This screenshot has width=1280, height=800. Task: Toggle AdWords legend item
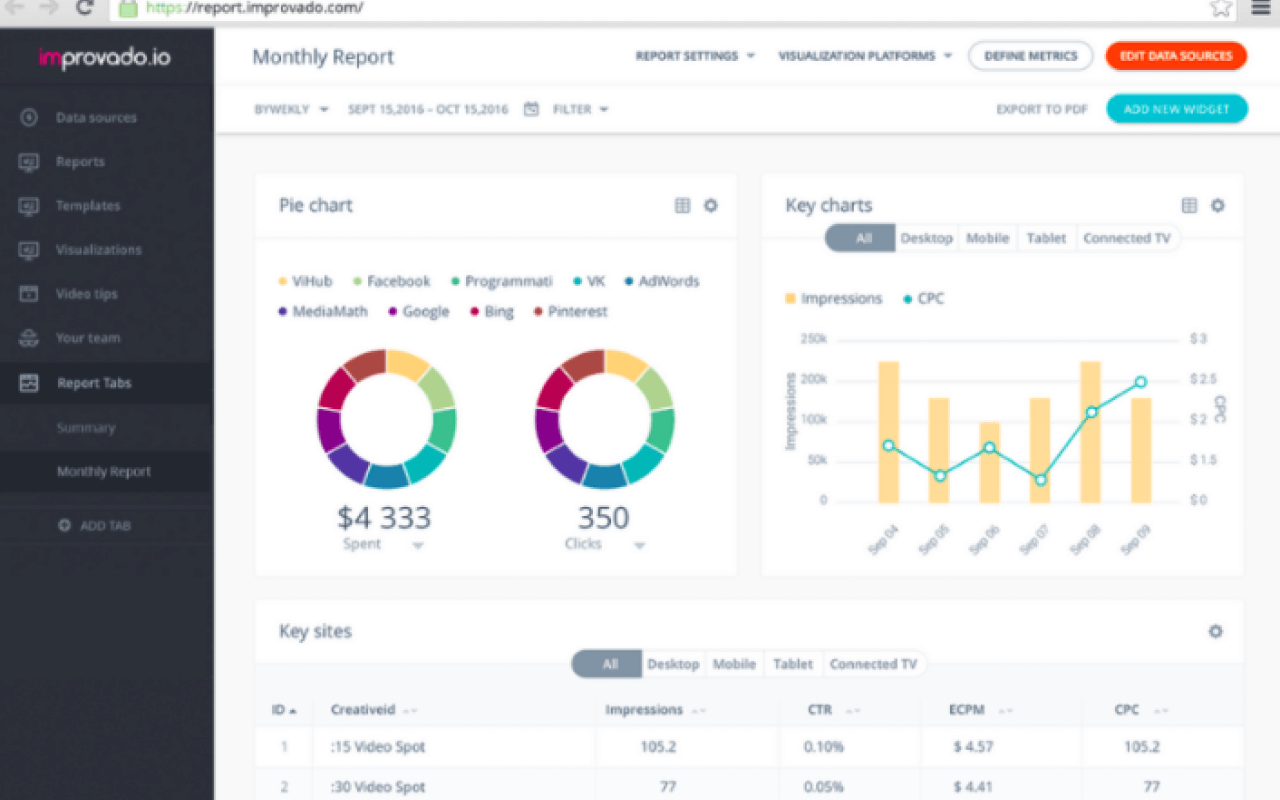pos(662,281)
